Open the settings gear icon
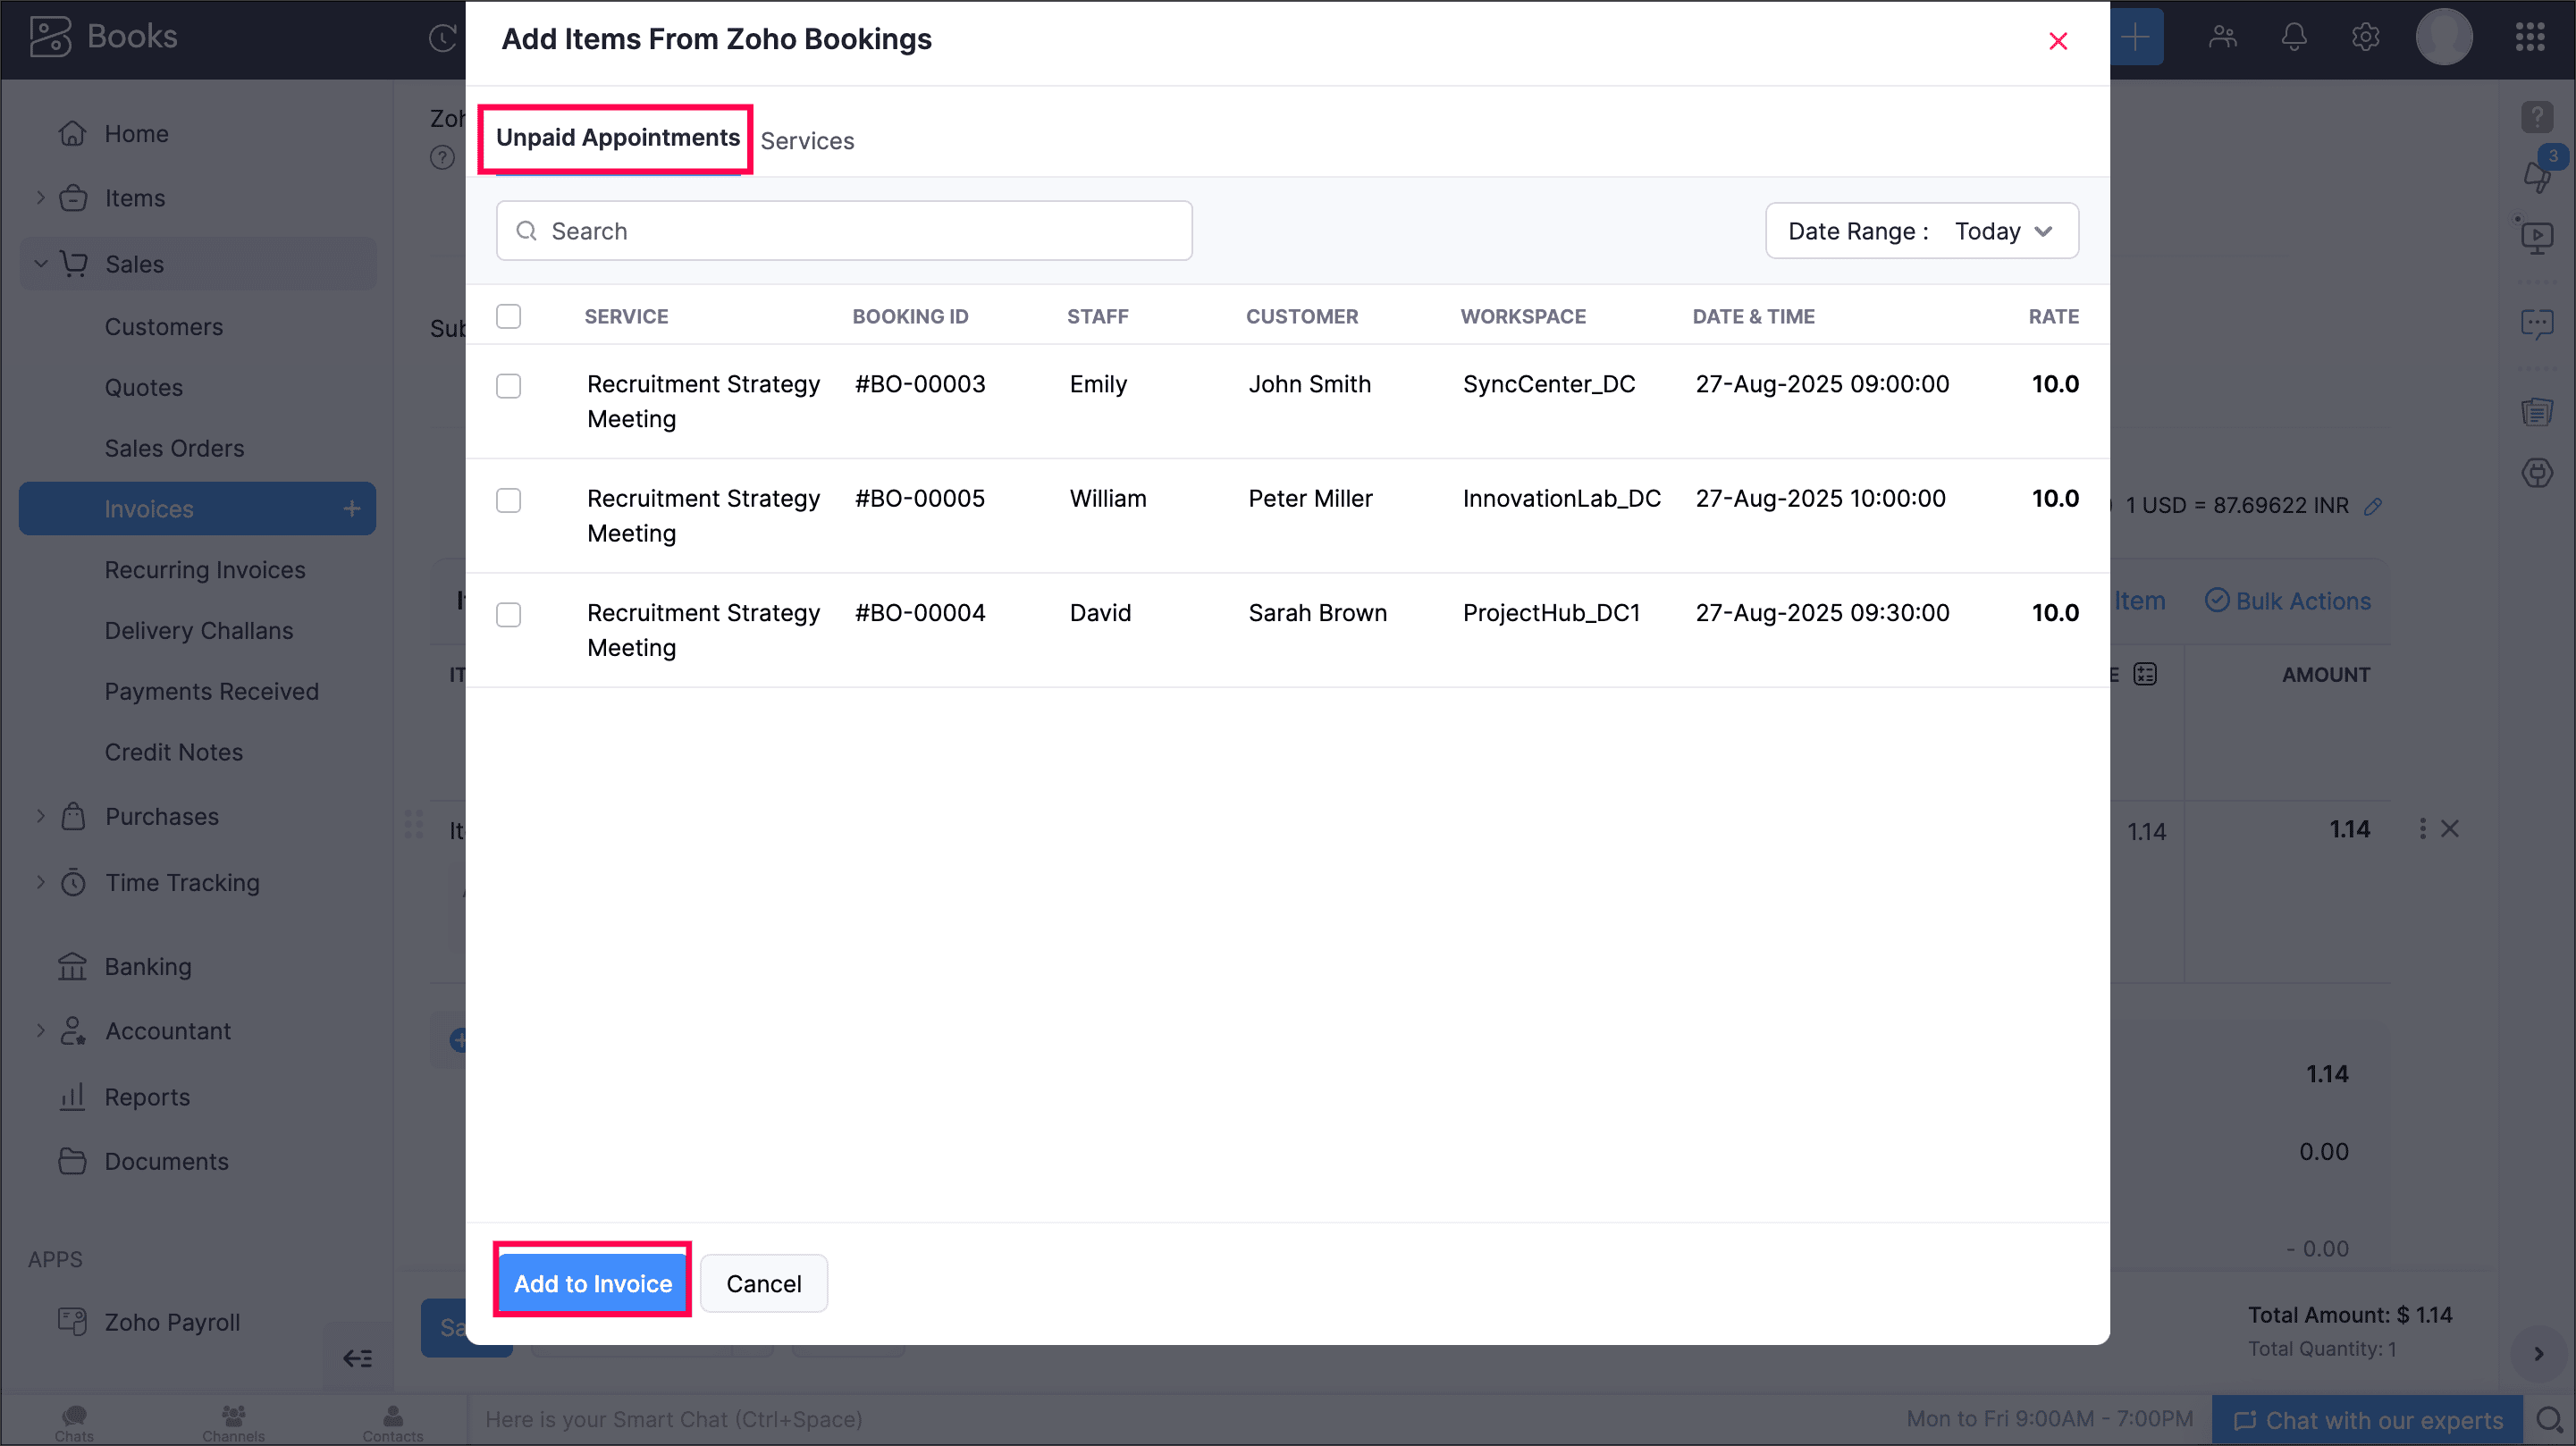The width and height of the screenshot is (2576, 1446). (2364, 38)
